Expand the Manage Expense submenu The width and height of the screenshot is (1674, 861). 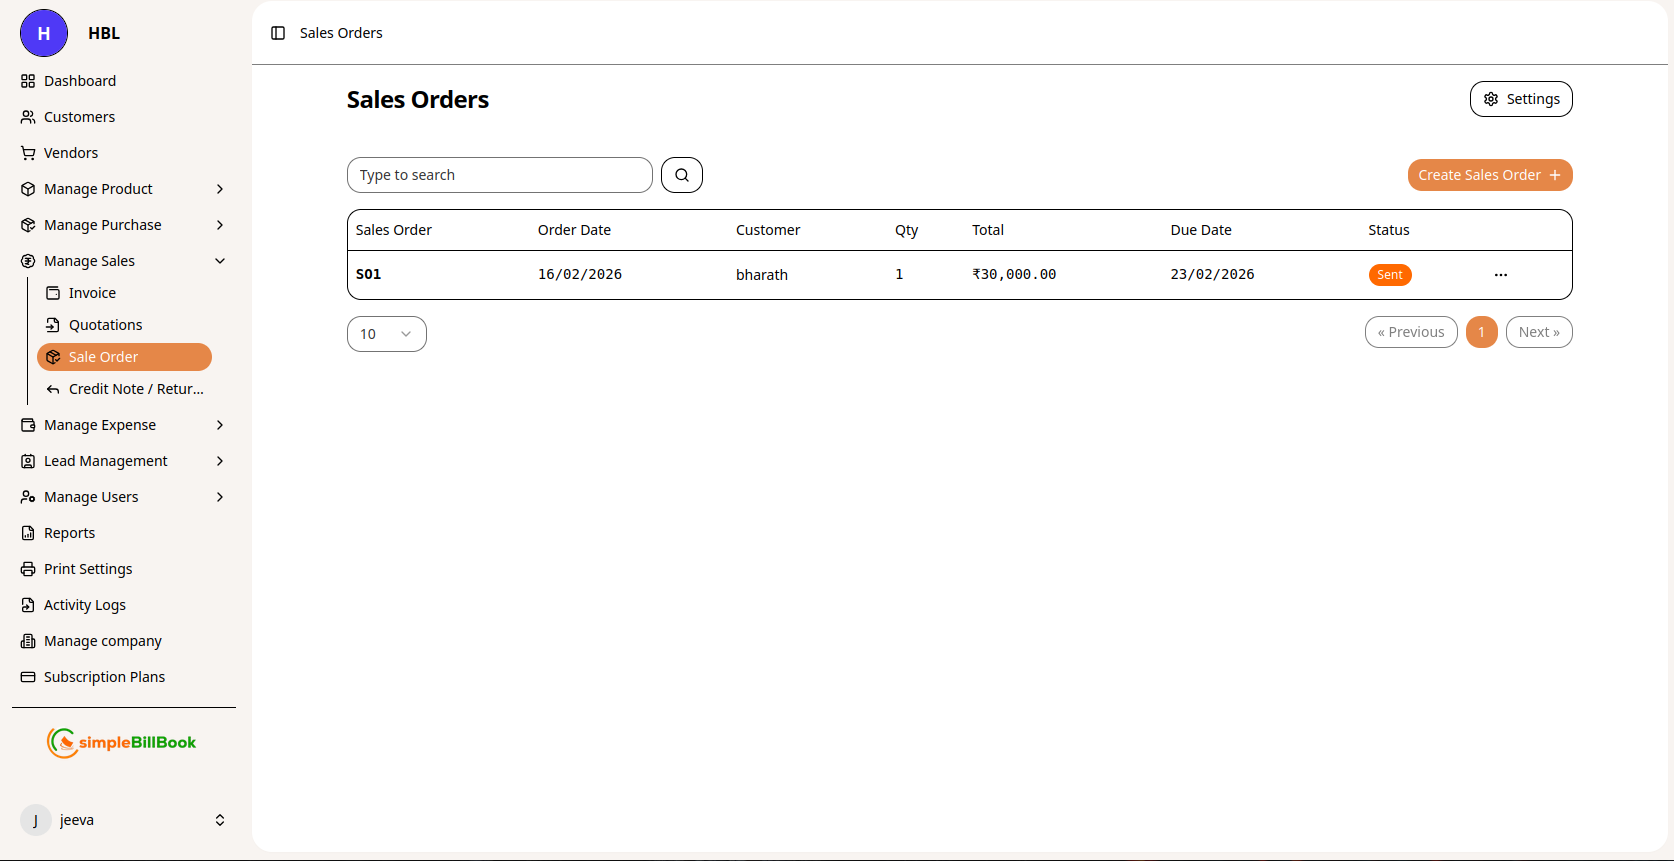220,425
